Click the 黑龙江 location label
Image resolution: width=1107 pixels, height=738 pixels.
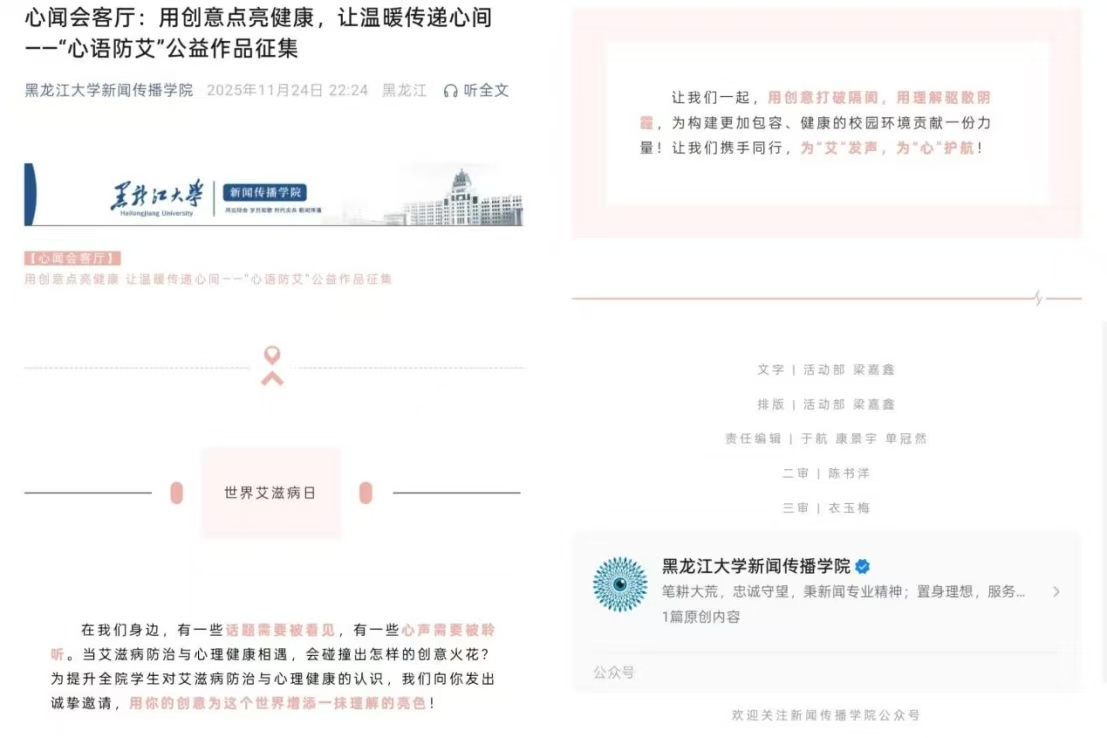coord(404,90)
